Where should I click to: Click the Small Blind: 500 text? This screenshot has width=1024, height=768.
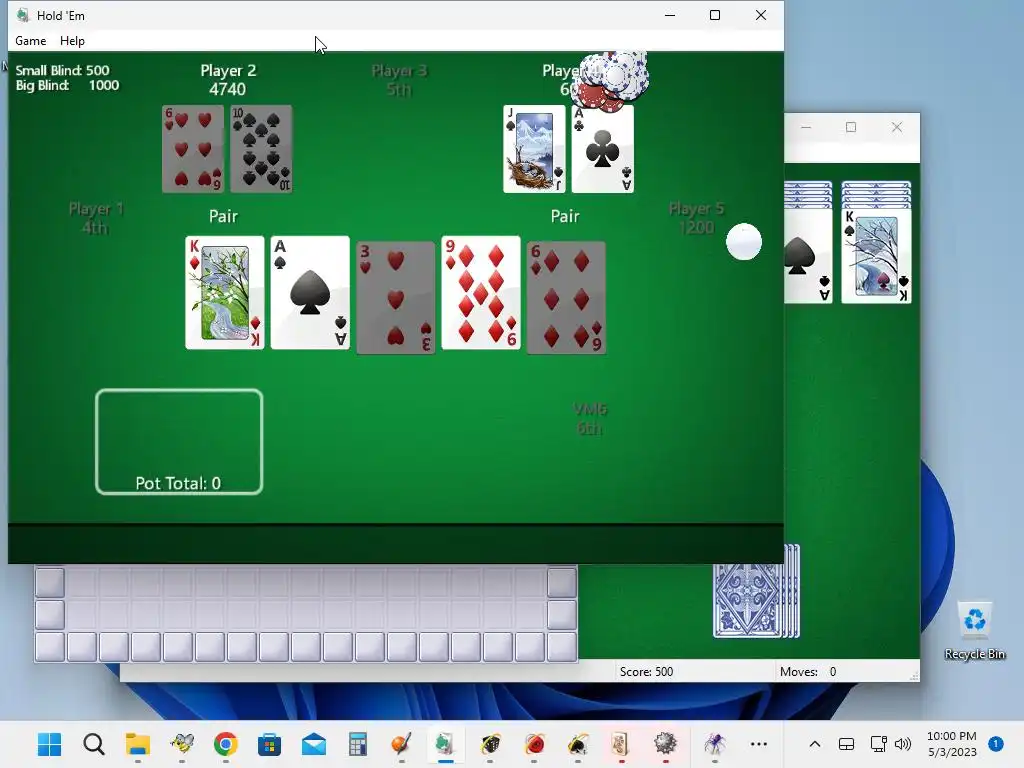[x=62, y=70]
